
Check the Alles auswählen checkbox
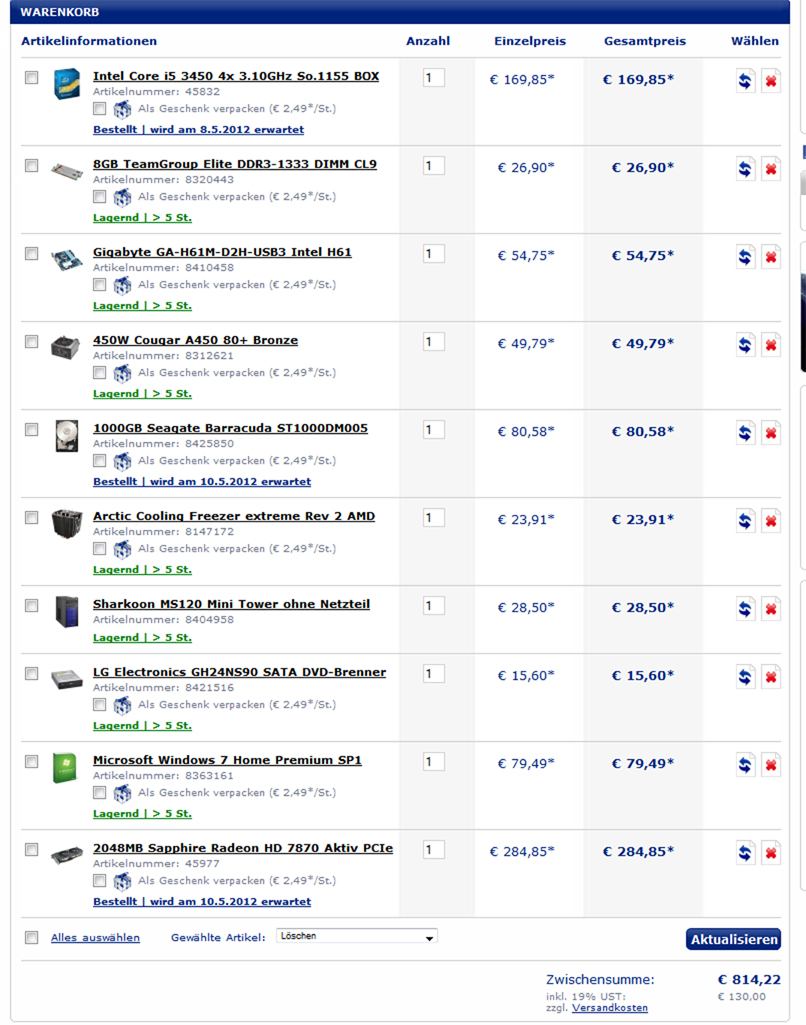point(31,938)
